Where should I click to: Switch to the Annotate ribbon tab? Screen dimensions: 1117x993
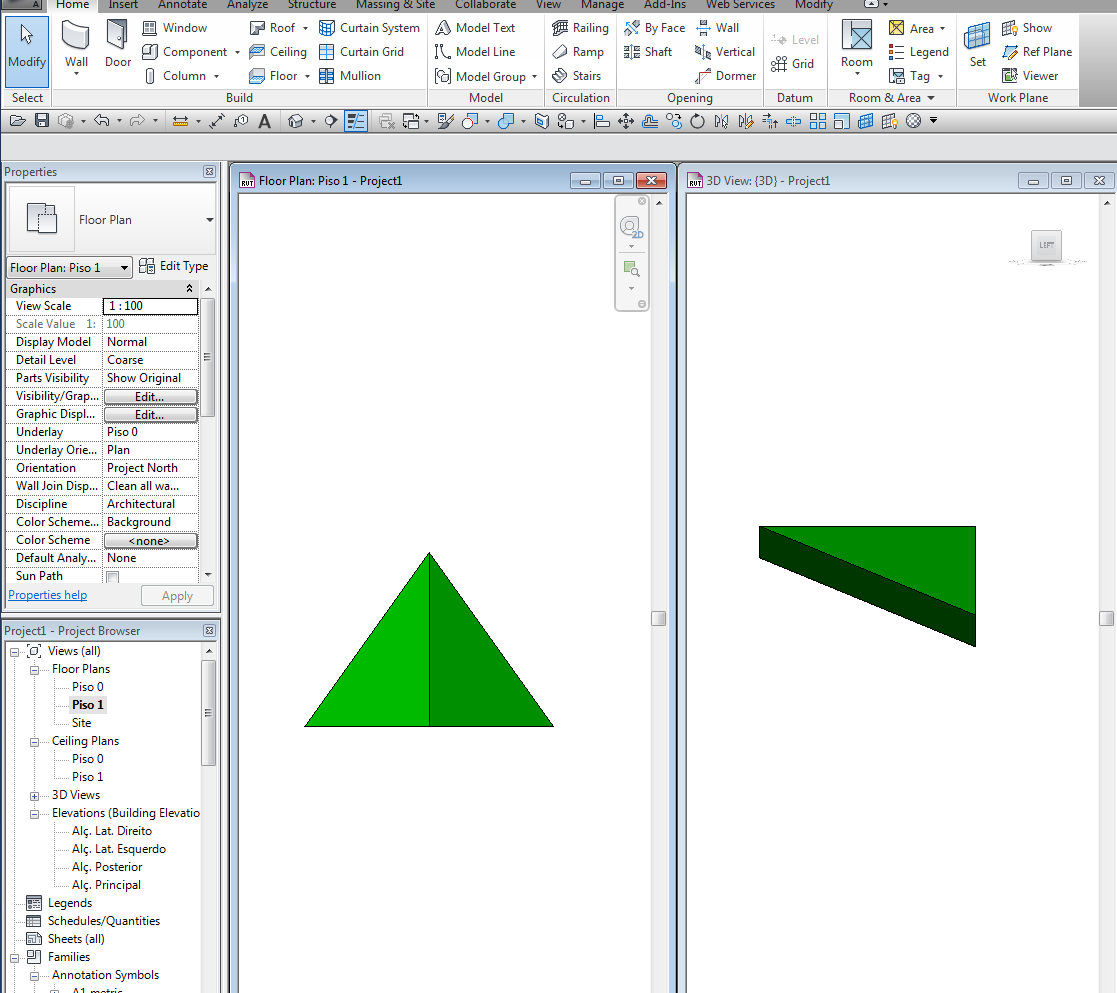point(182,5)
